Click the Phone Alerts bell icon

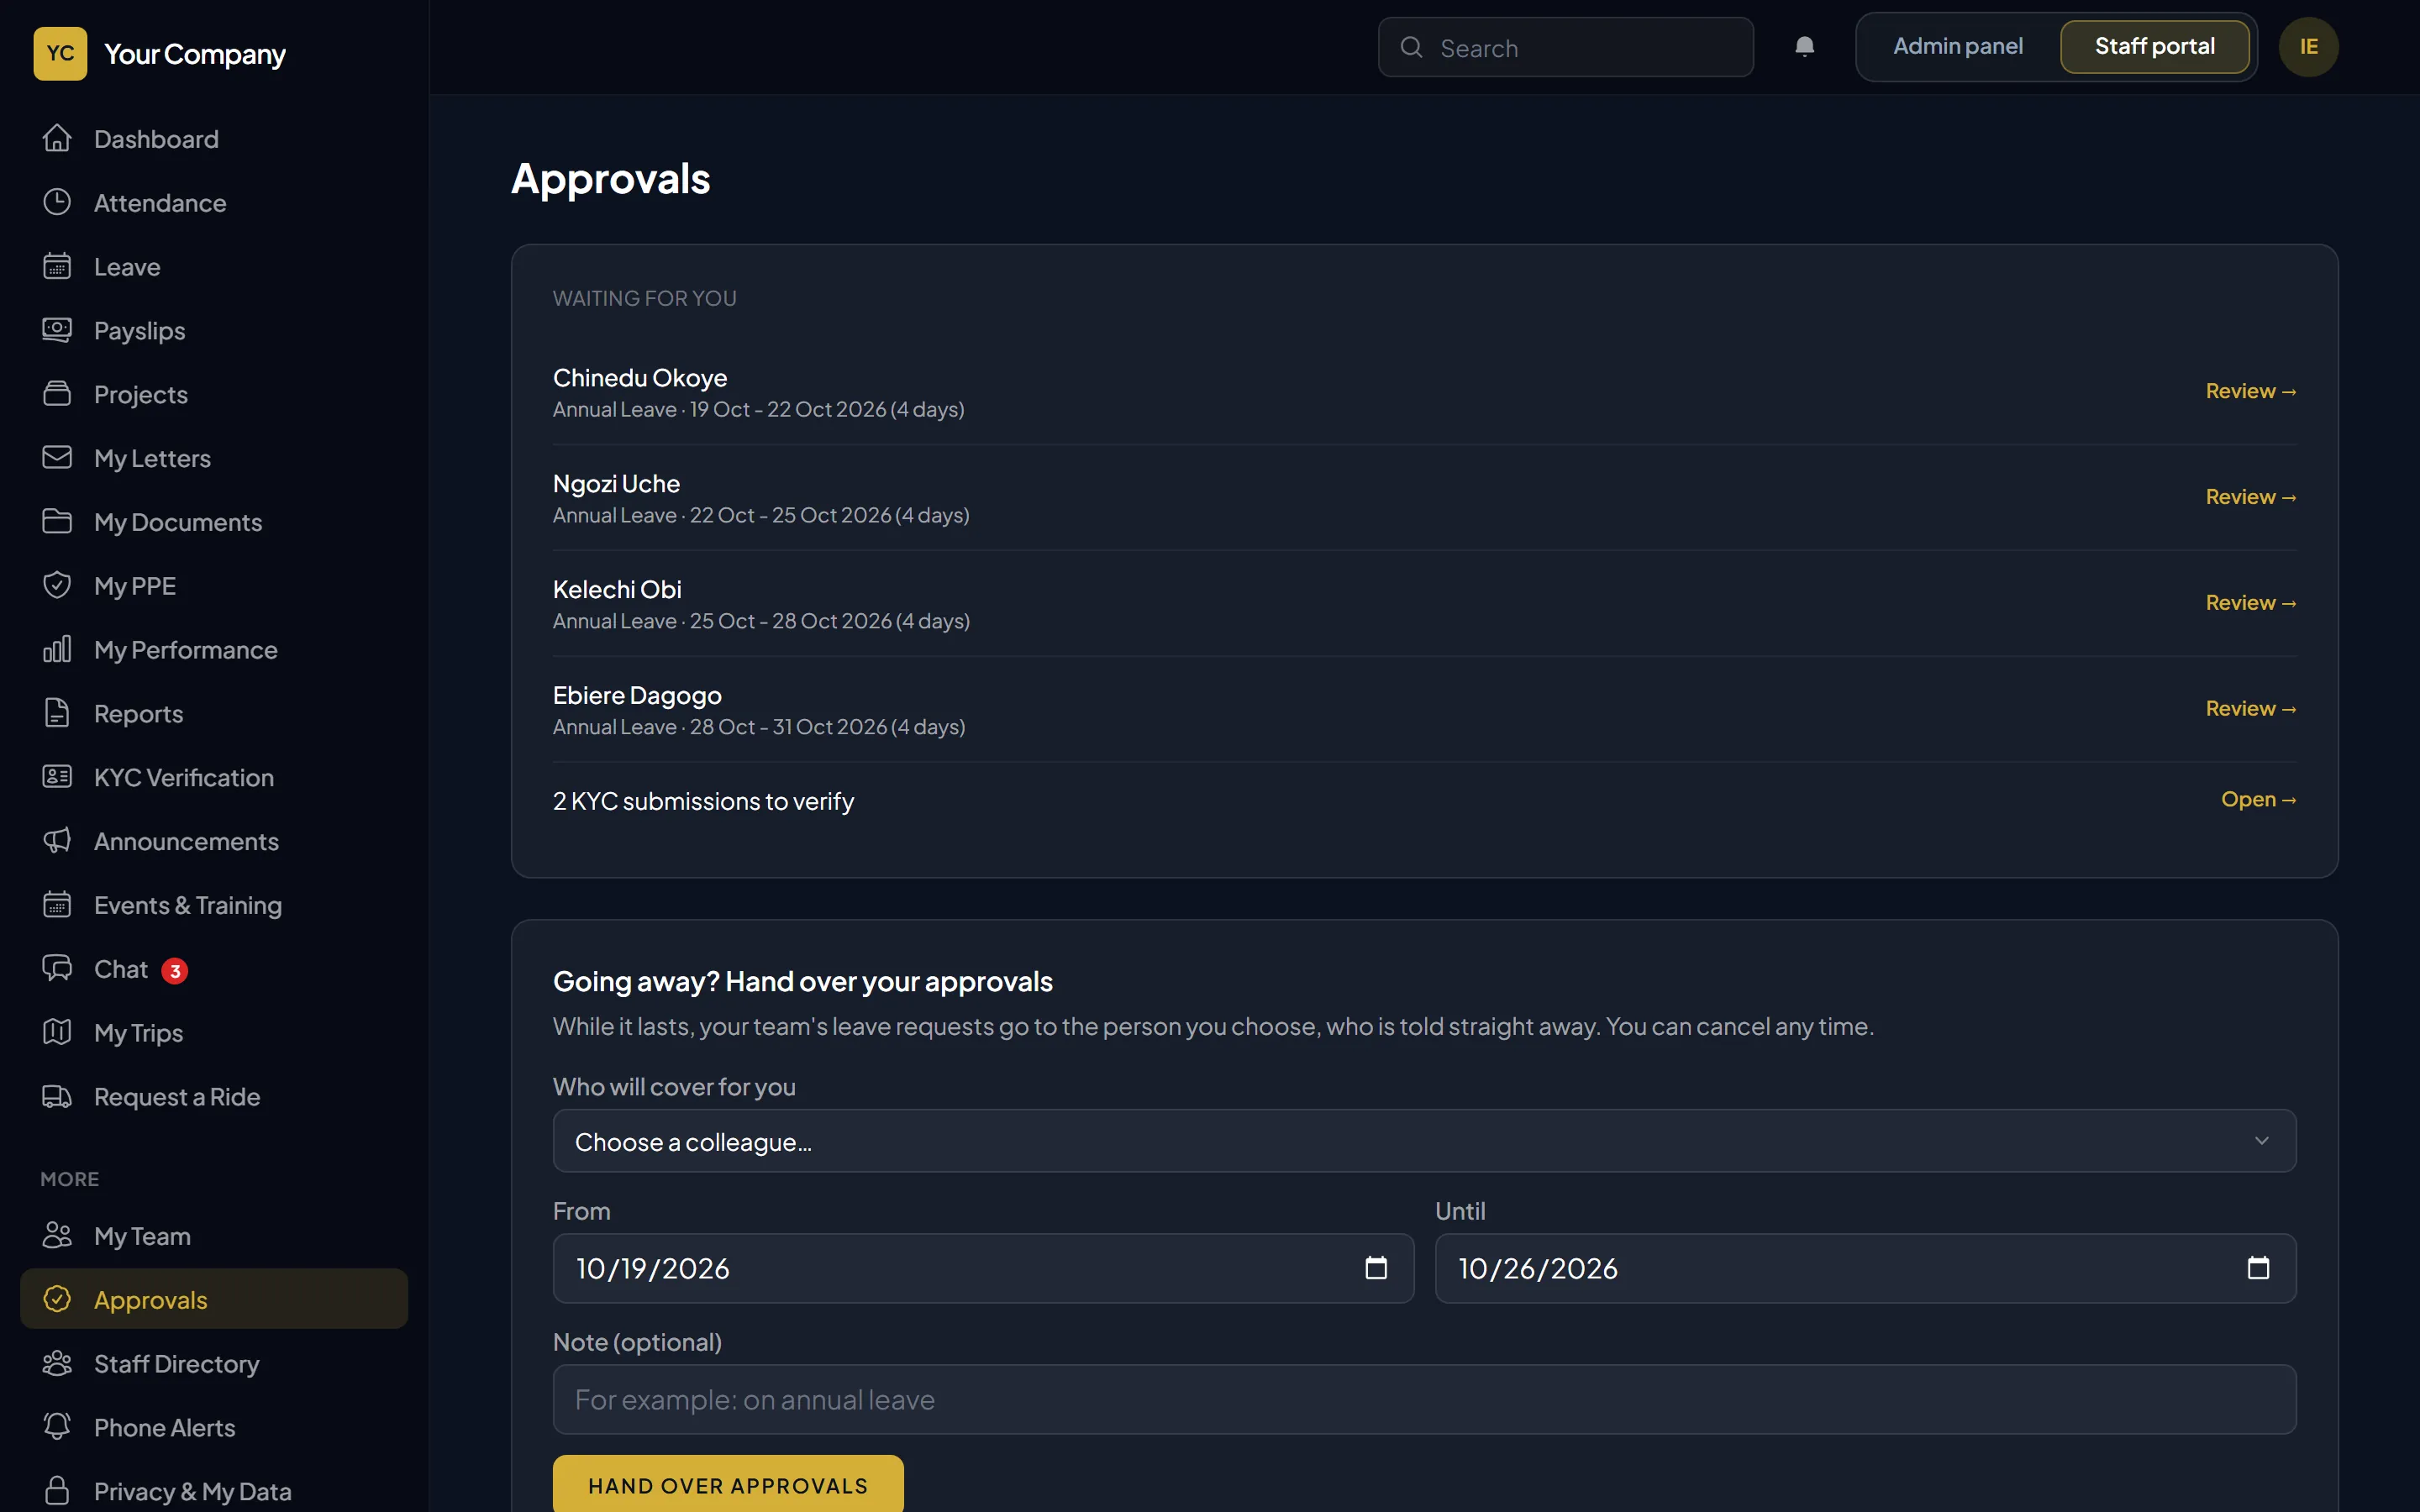(57, 1427)
